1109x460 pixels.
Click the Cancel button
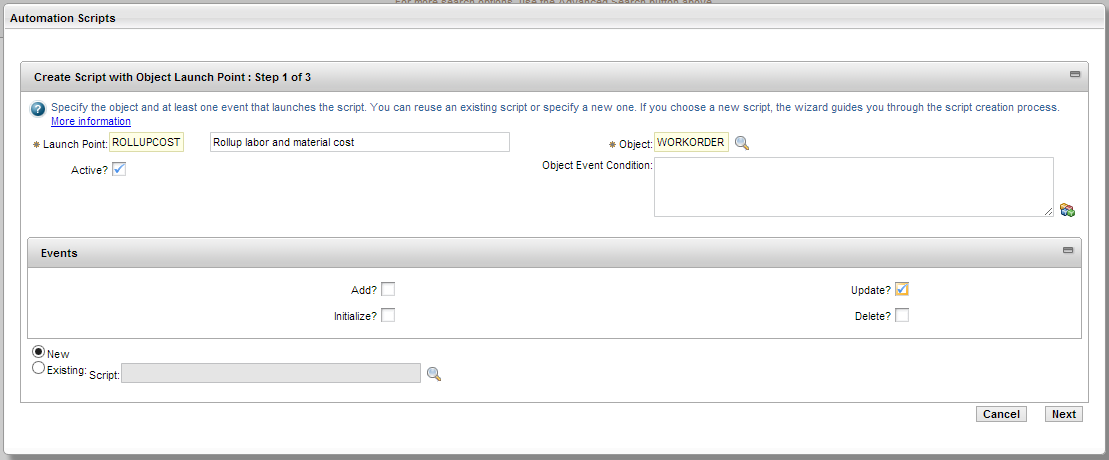click(1001, 414)
